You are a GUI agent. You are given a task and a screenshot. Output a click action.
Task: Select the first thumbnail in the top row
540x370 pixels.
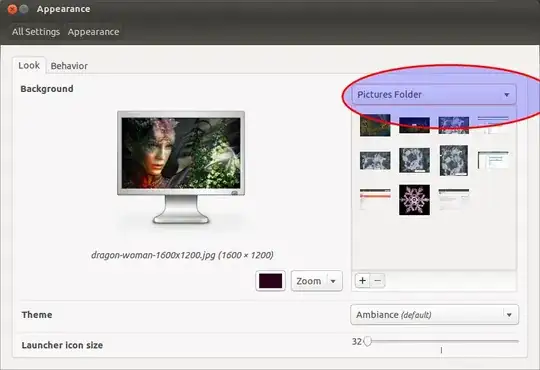[x=375, y=125]
